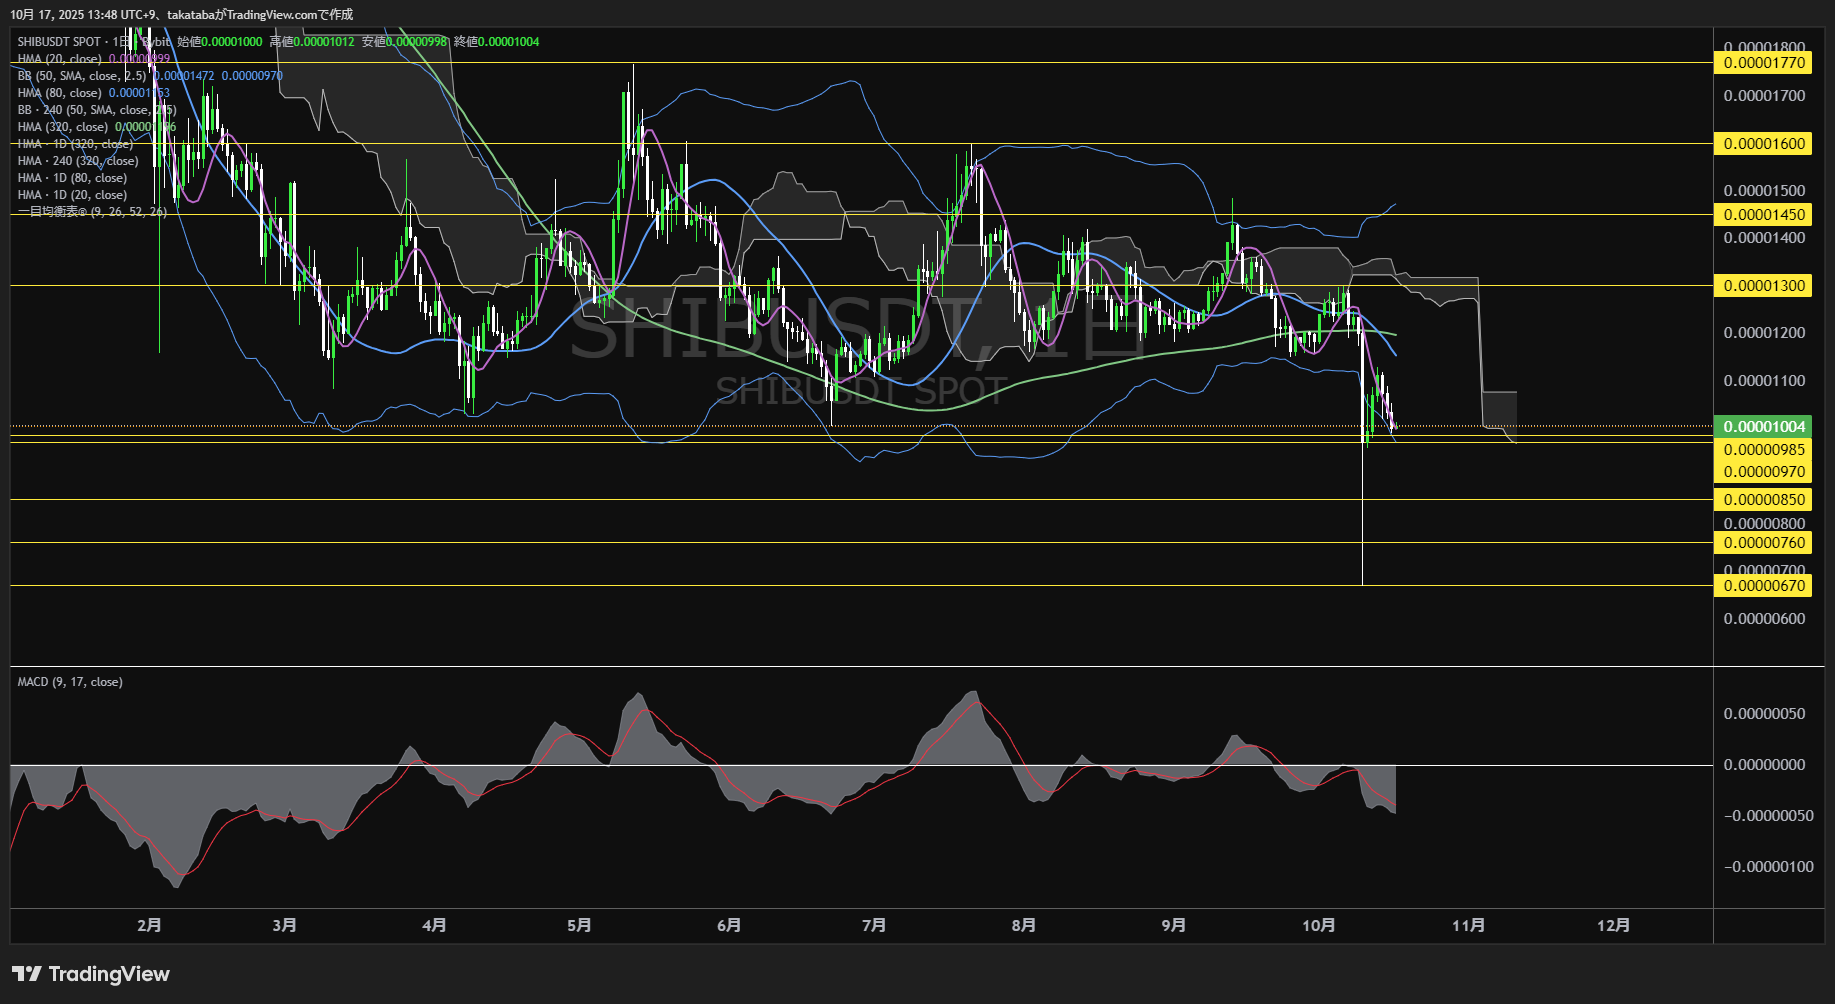
Task: Select the 0.00001300 horizontal line label
Action: click(1765, 286)
